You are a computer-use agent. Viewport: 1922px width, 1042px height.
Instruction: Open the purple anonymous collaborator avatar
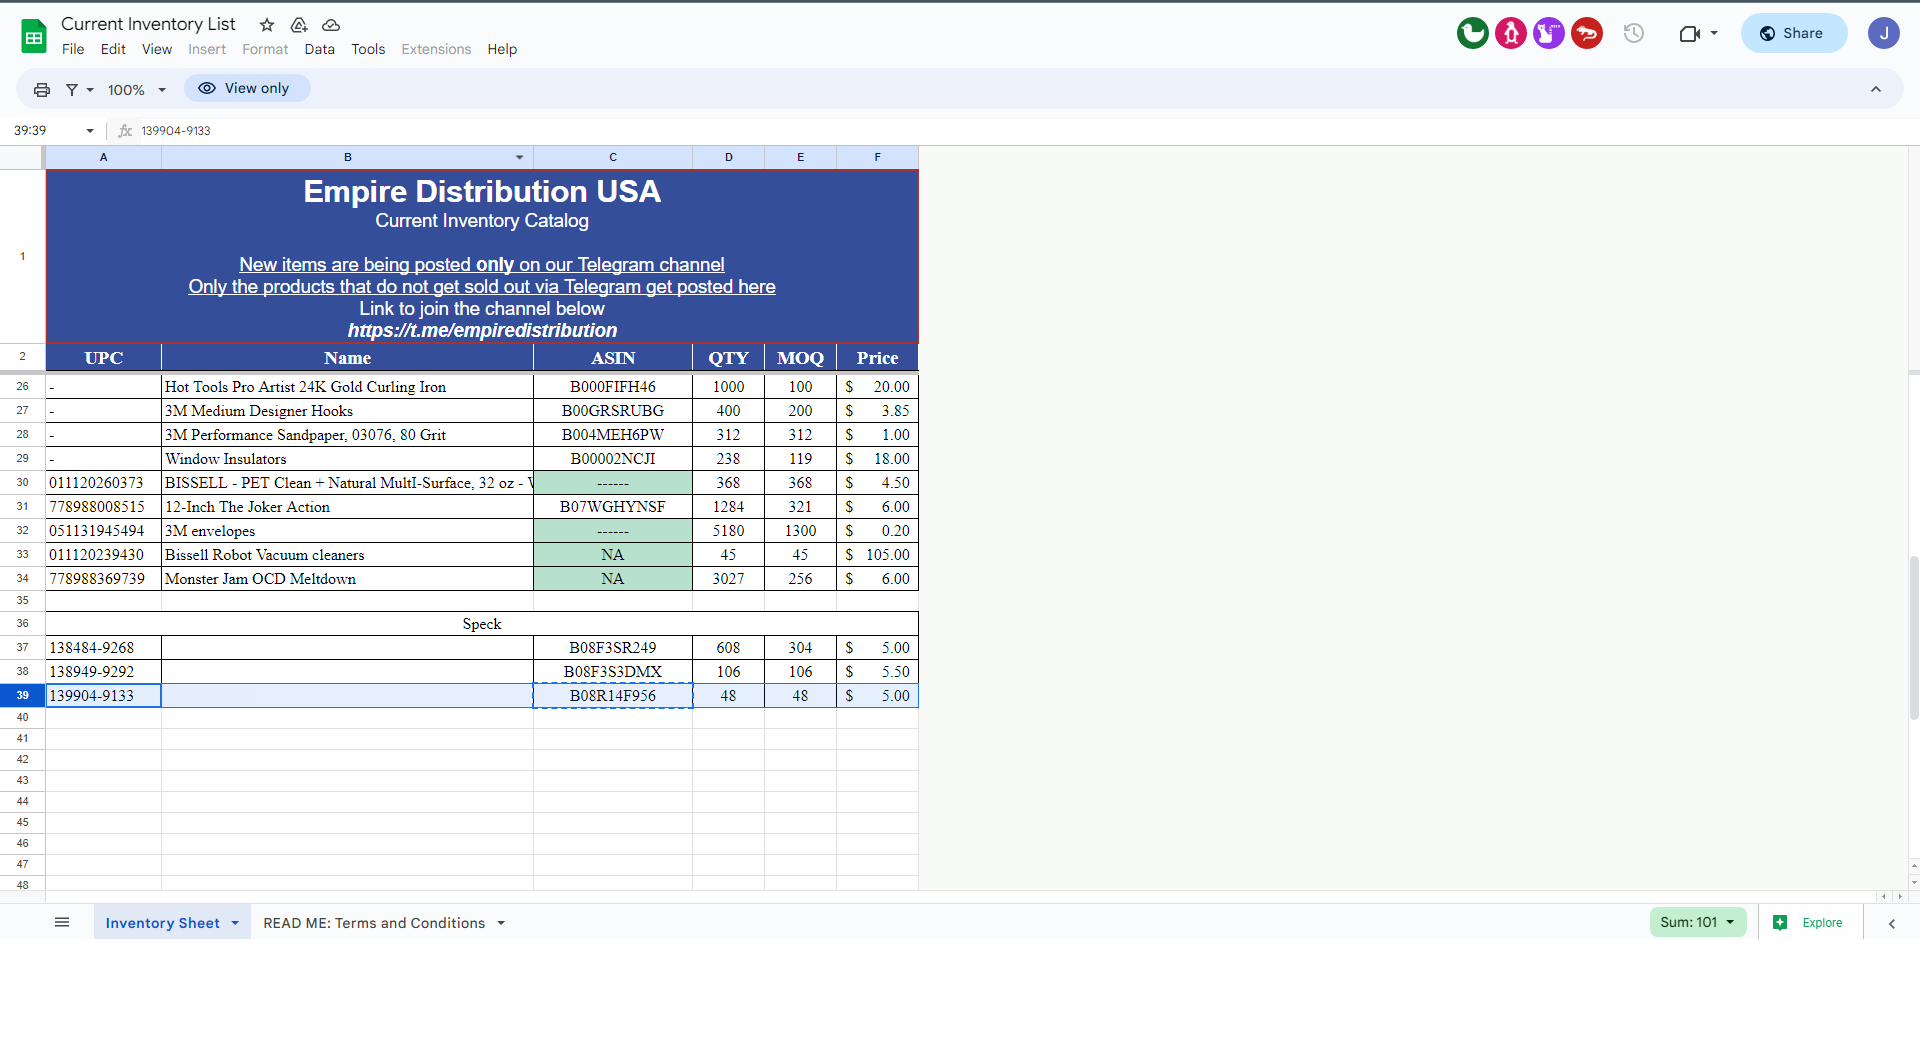click(1549, 33)
